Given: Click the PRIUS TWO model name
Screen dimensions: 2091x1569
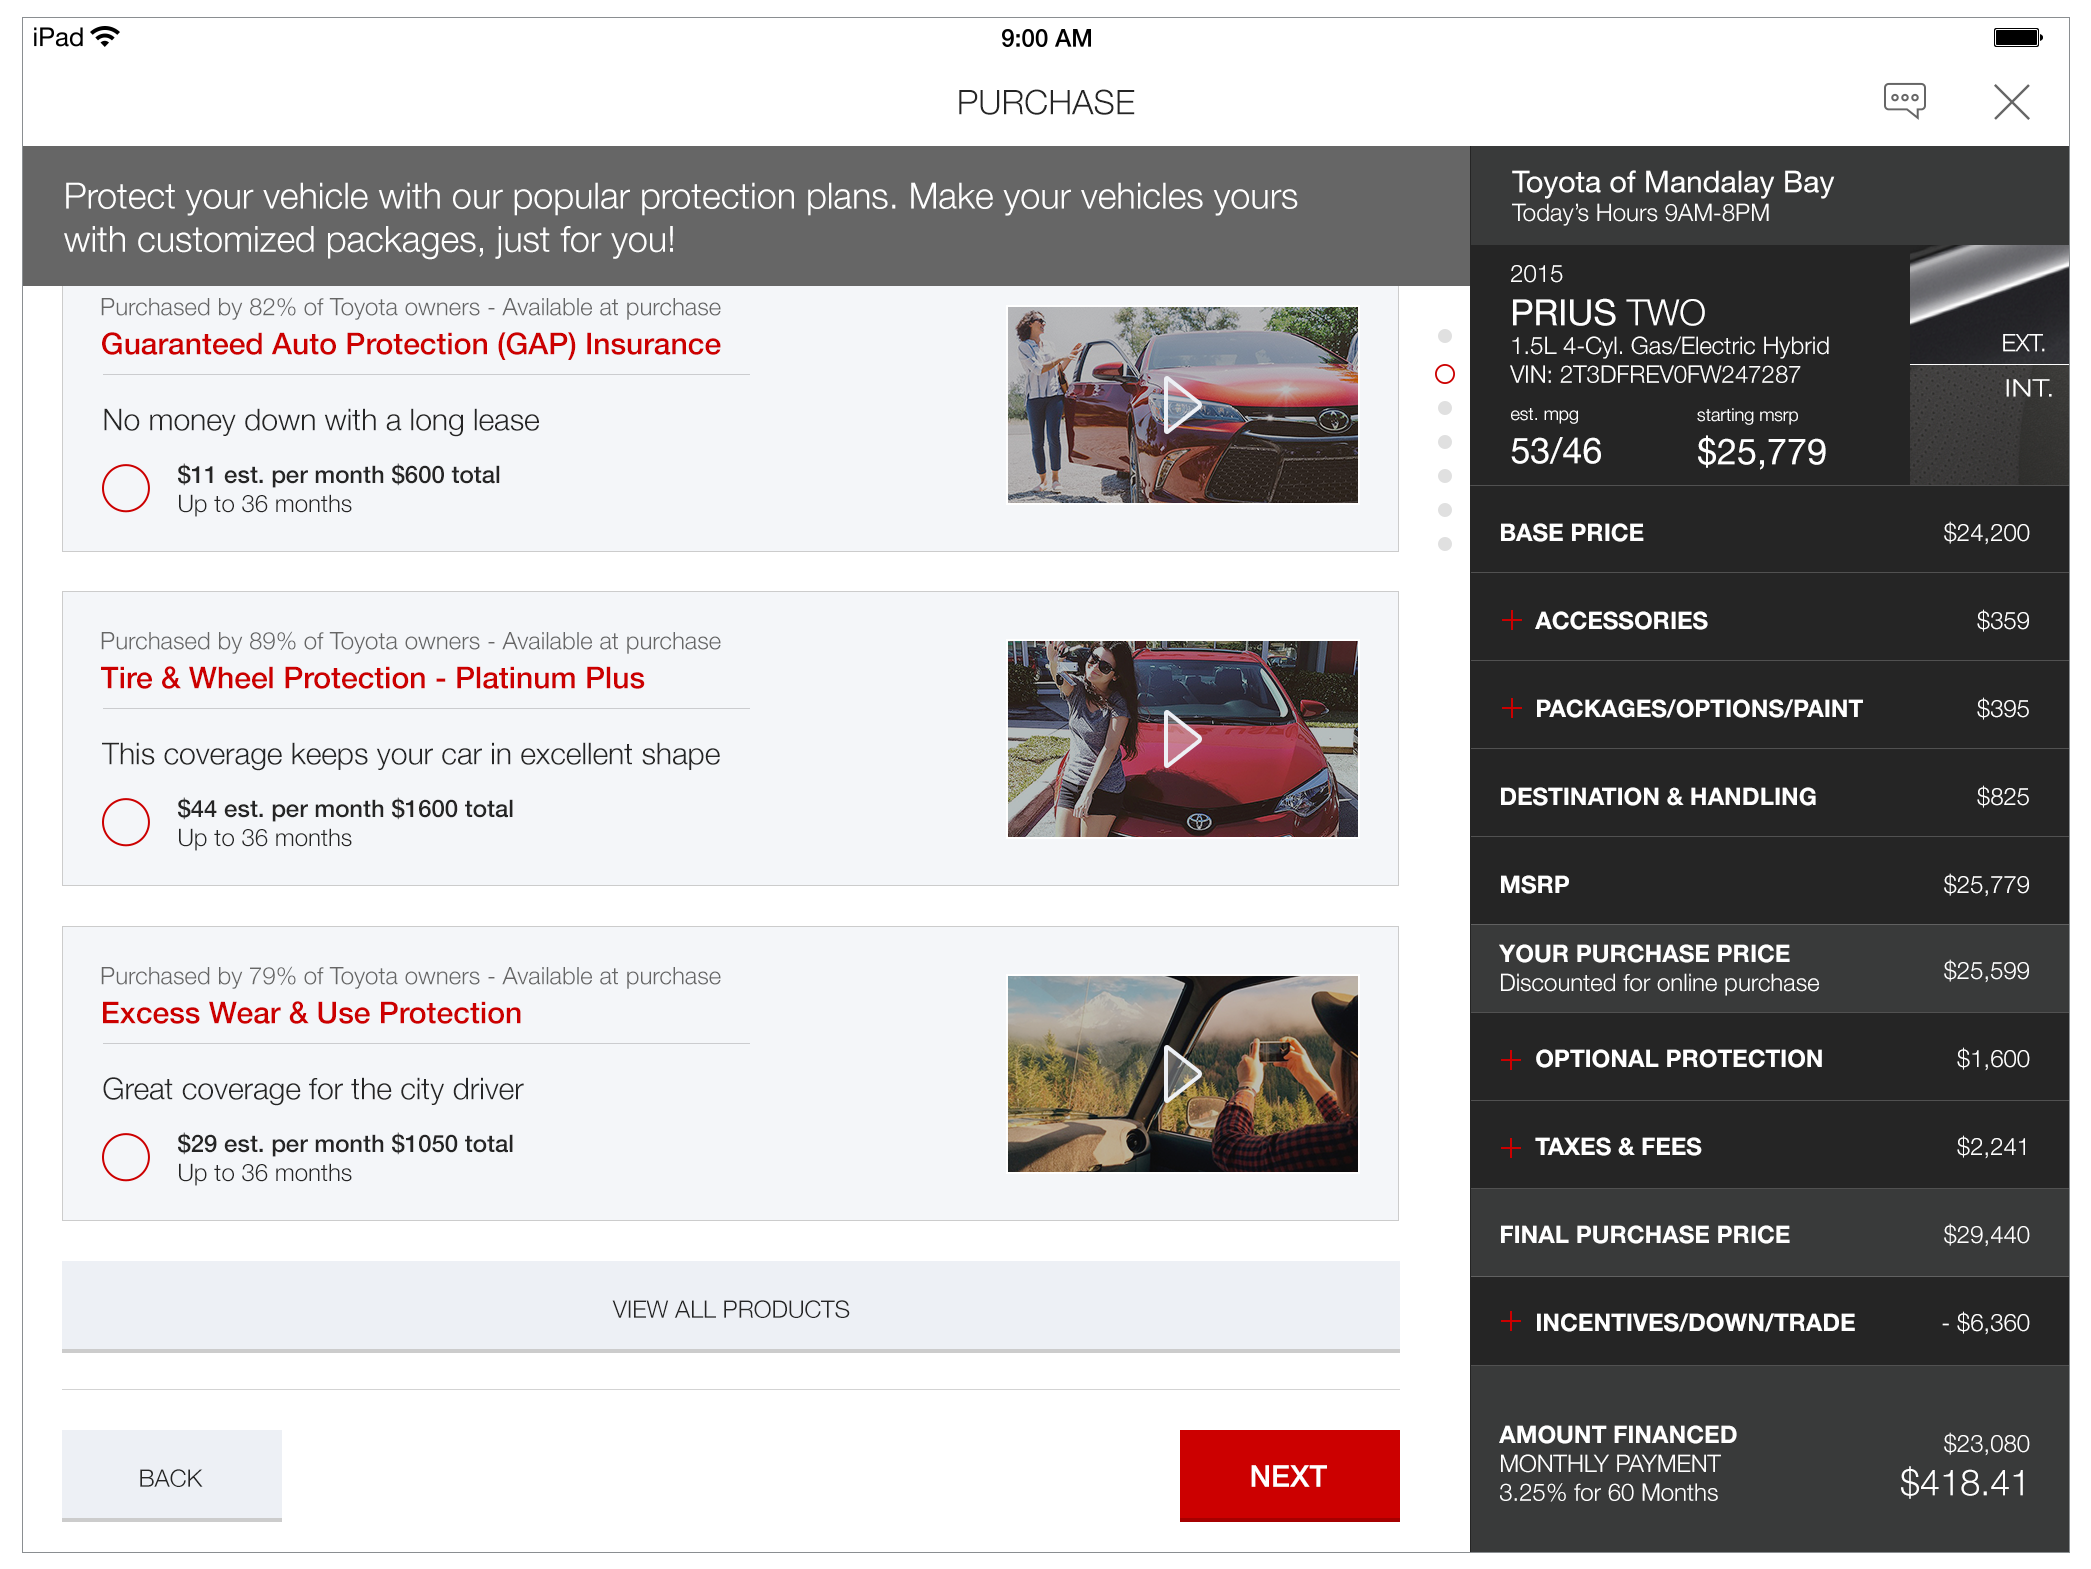Looking at the screenshot, I should (x=1607, y=313).
